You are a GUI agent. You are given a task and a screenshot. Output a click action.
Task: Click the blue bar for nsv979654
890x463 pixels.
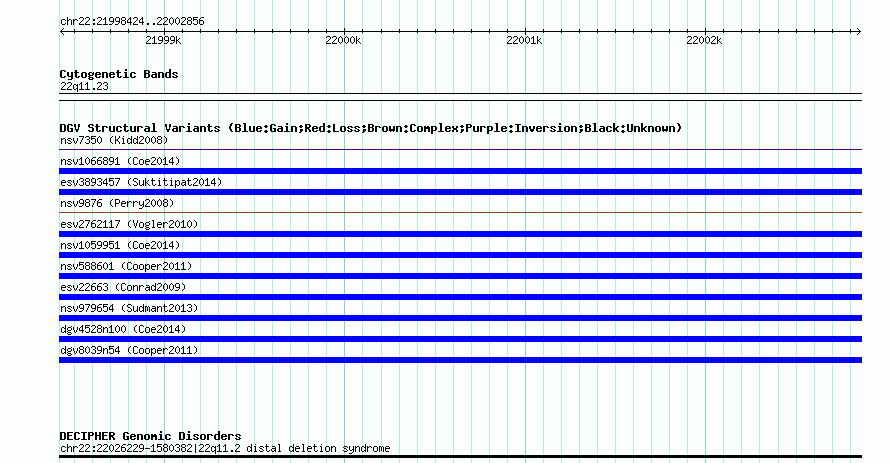460,318
